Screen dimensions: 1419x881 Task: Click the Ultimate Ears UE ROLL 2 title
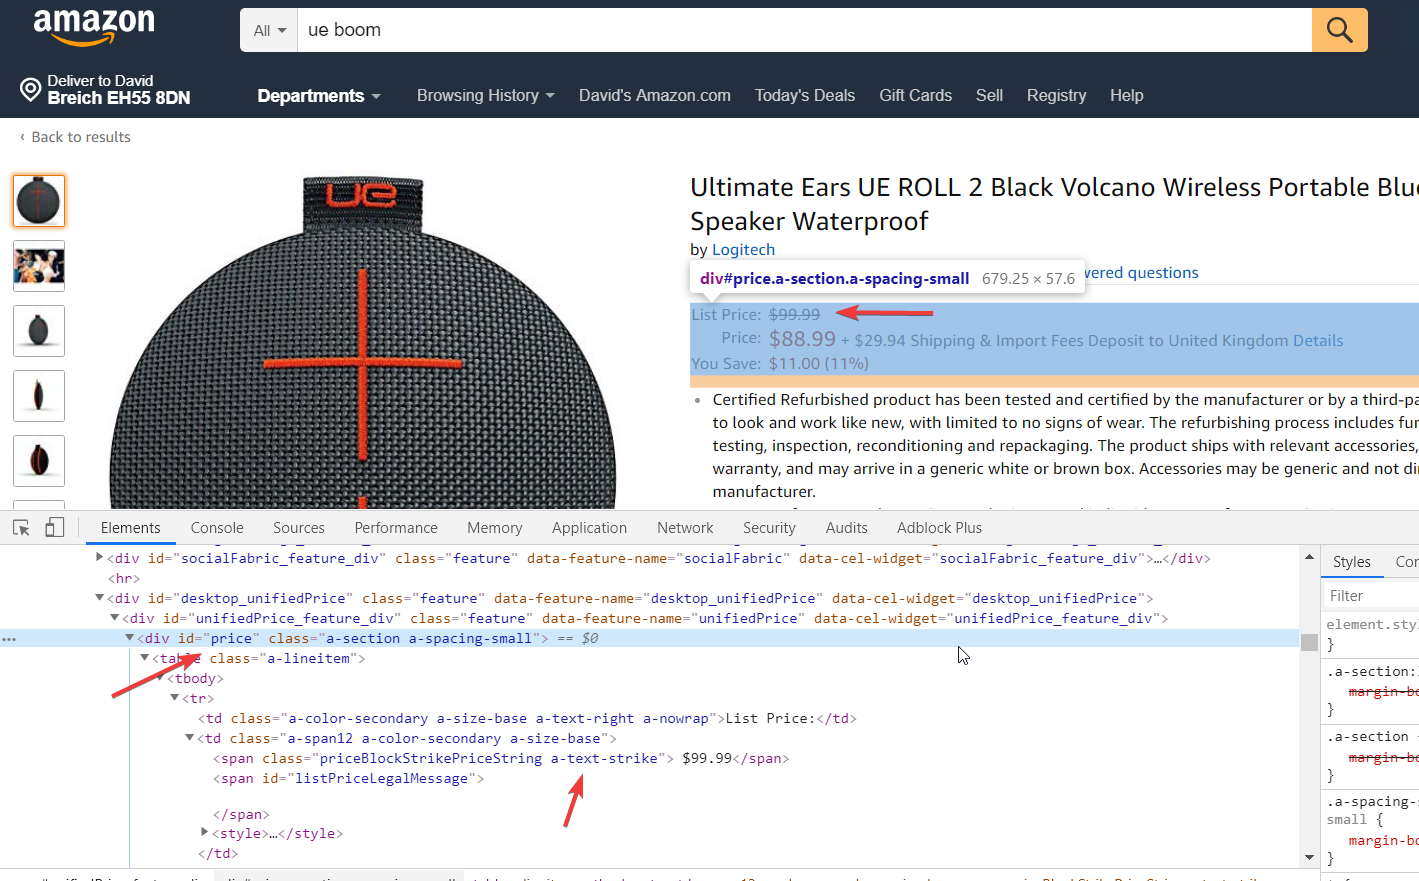point(1054,204)
